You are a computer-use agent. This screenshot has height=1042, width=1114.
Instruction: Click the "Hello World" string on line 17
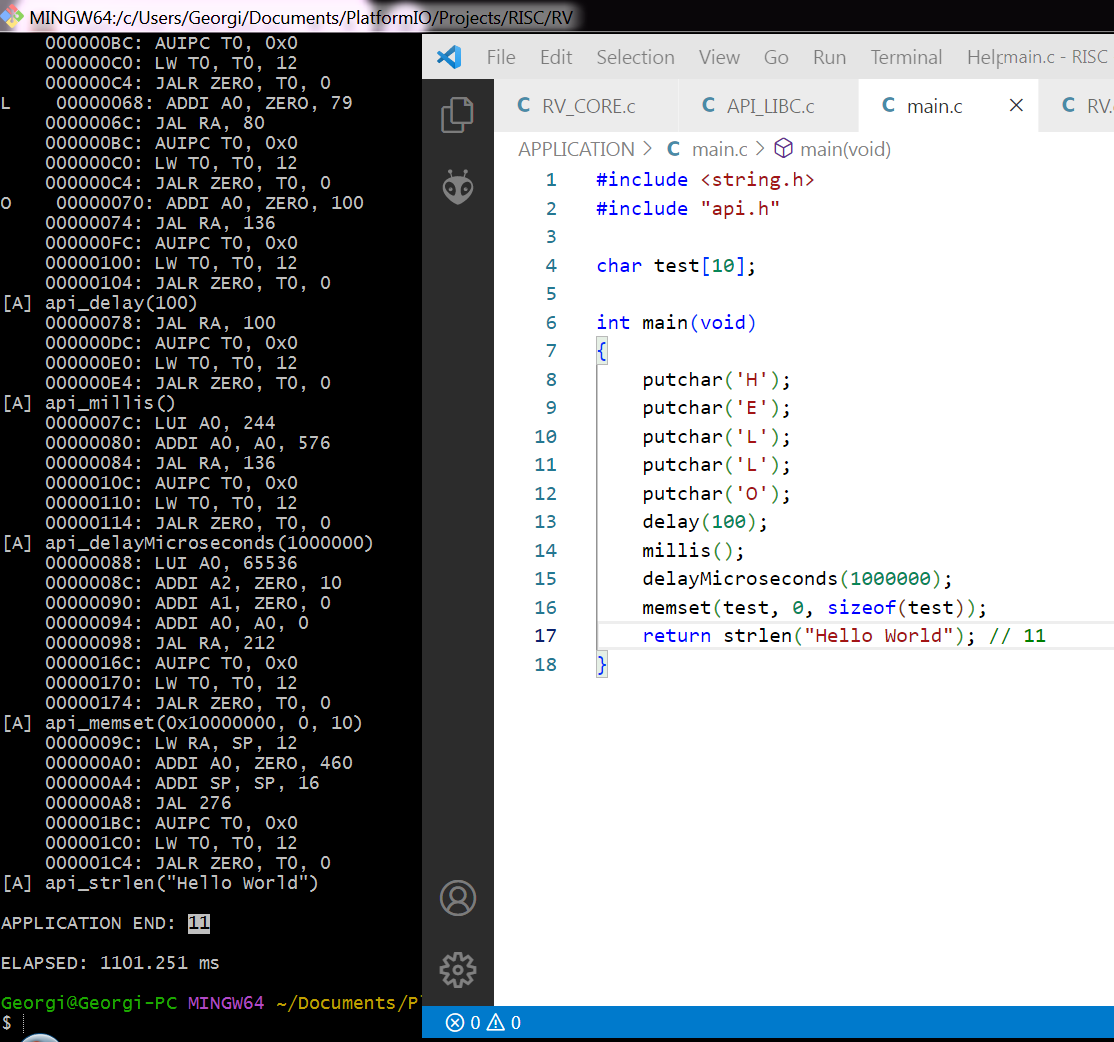click(878, 635)
